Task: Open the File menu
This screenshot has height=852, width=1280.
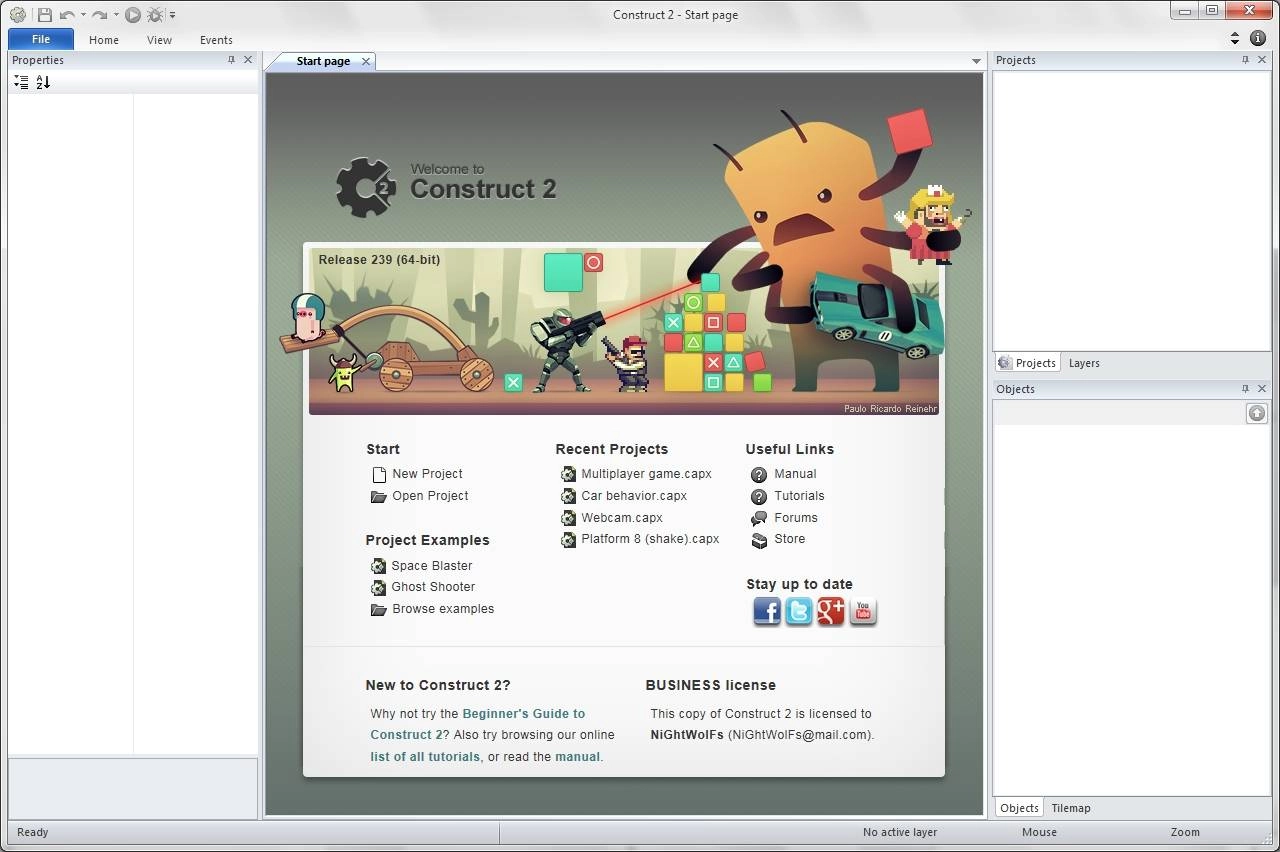Action: coord(41,39)
